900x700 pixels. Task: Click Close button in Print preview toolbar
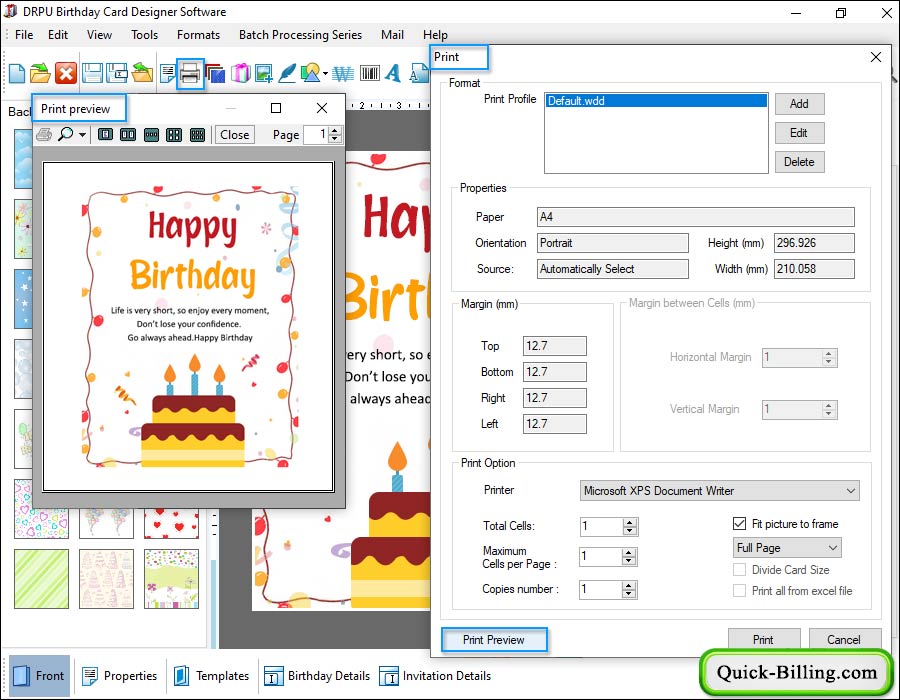tap(235, 135)
